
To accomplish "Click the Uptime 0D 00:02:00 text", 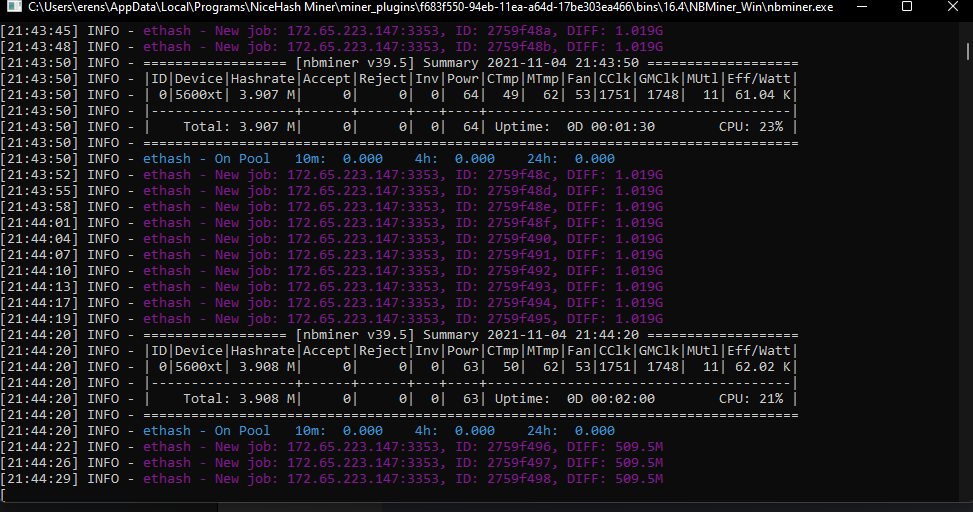I will [575, 399].
